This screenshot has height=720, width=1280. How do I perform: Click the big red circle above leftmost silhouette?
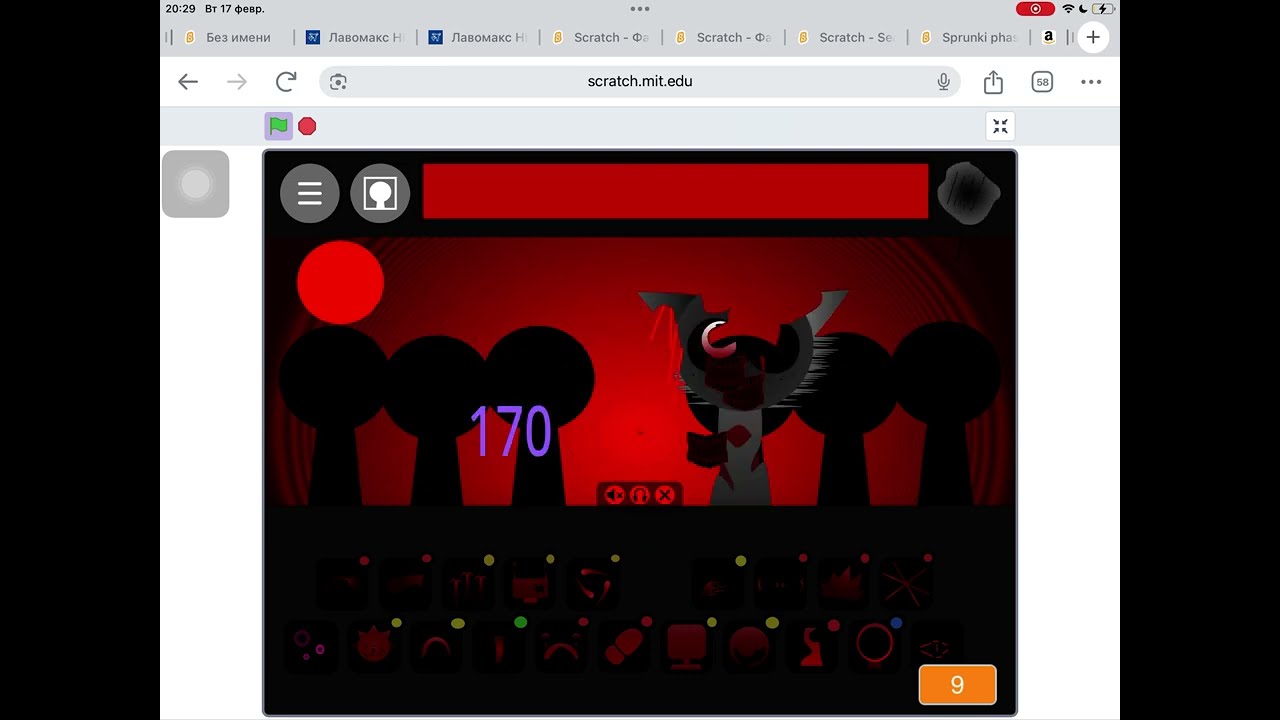[340, 282]
